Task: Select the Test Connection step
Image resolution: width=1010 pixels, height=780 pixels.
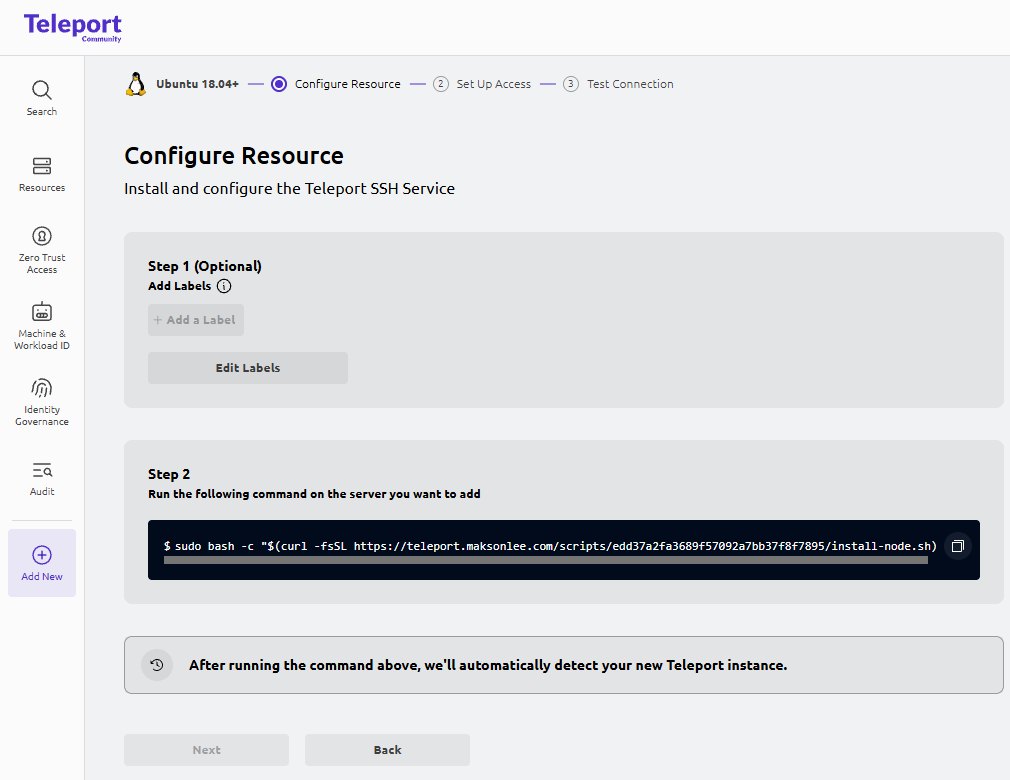Action: (629, 84)
